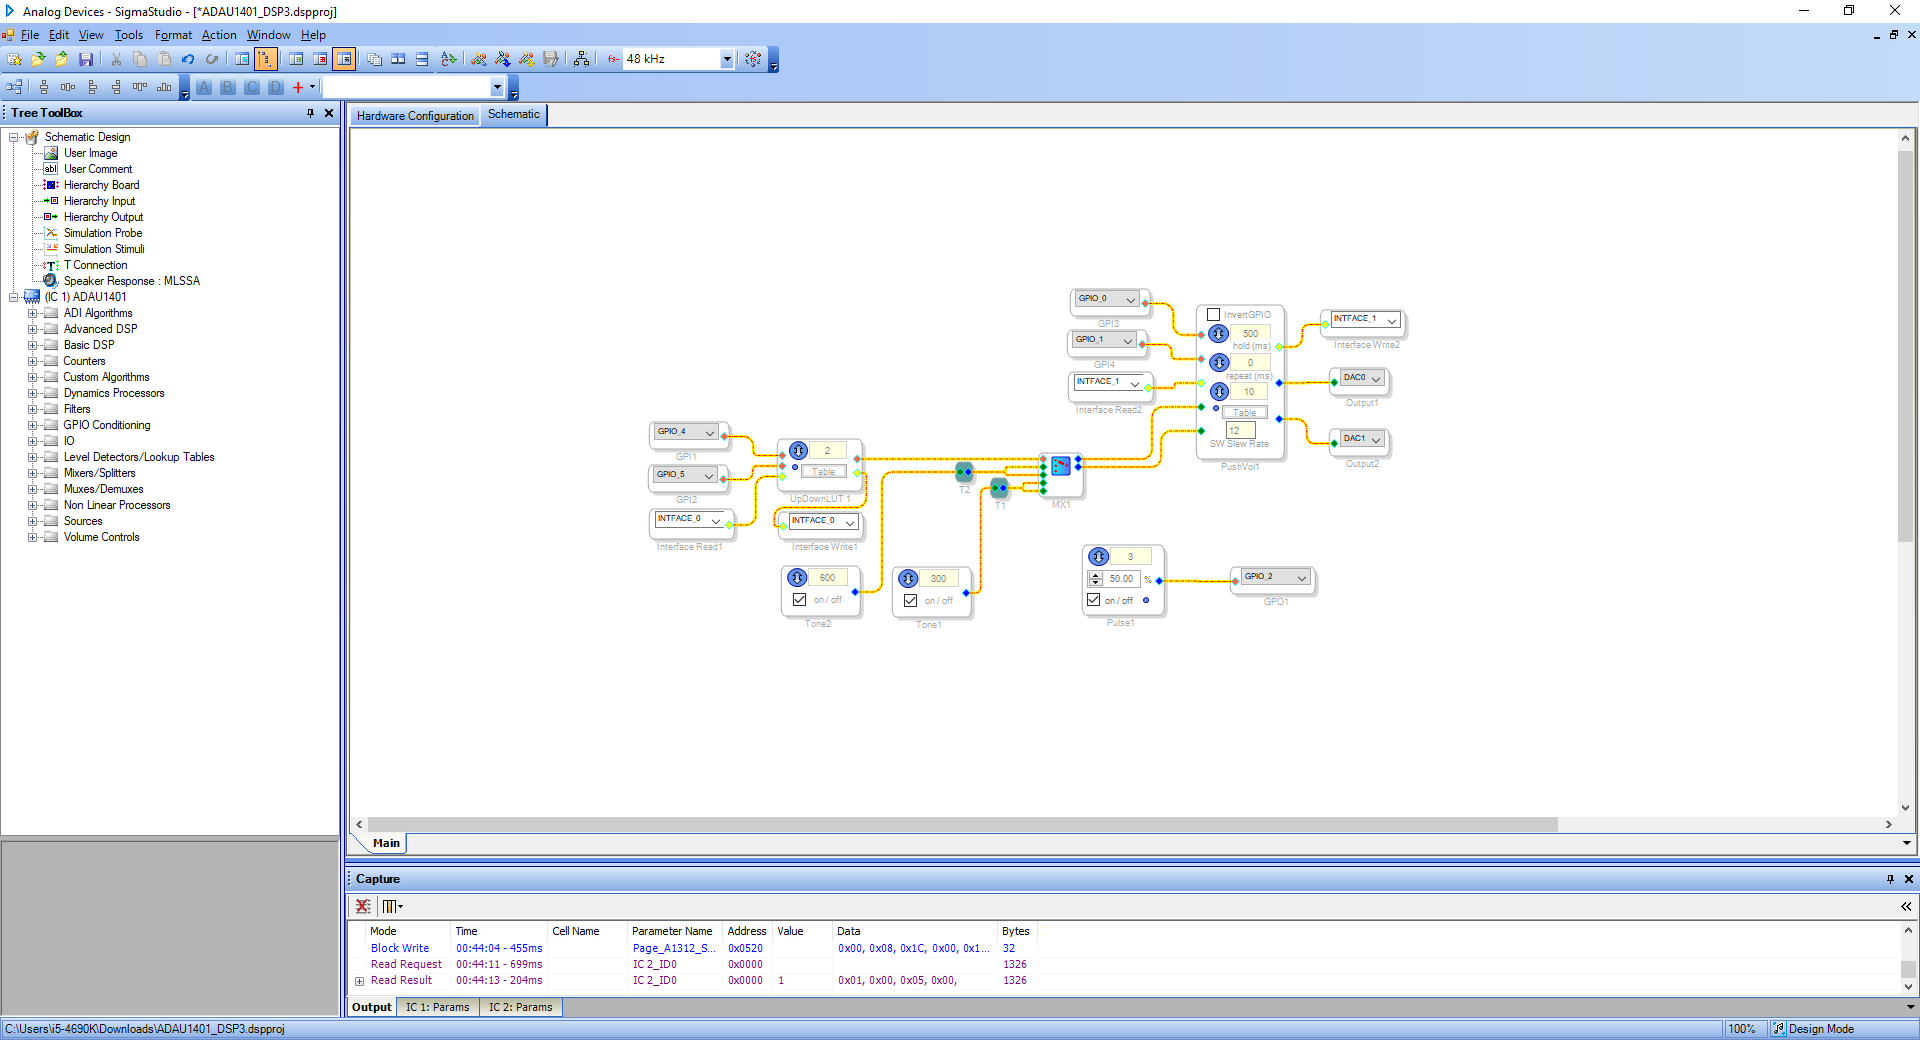Click the red plus add icon

(298, 87)
